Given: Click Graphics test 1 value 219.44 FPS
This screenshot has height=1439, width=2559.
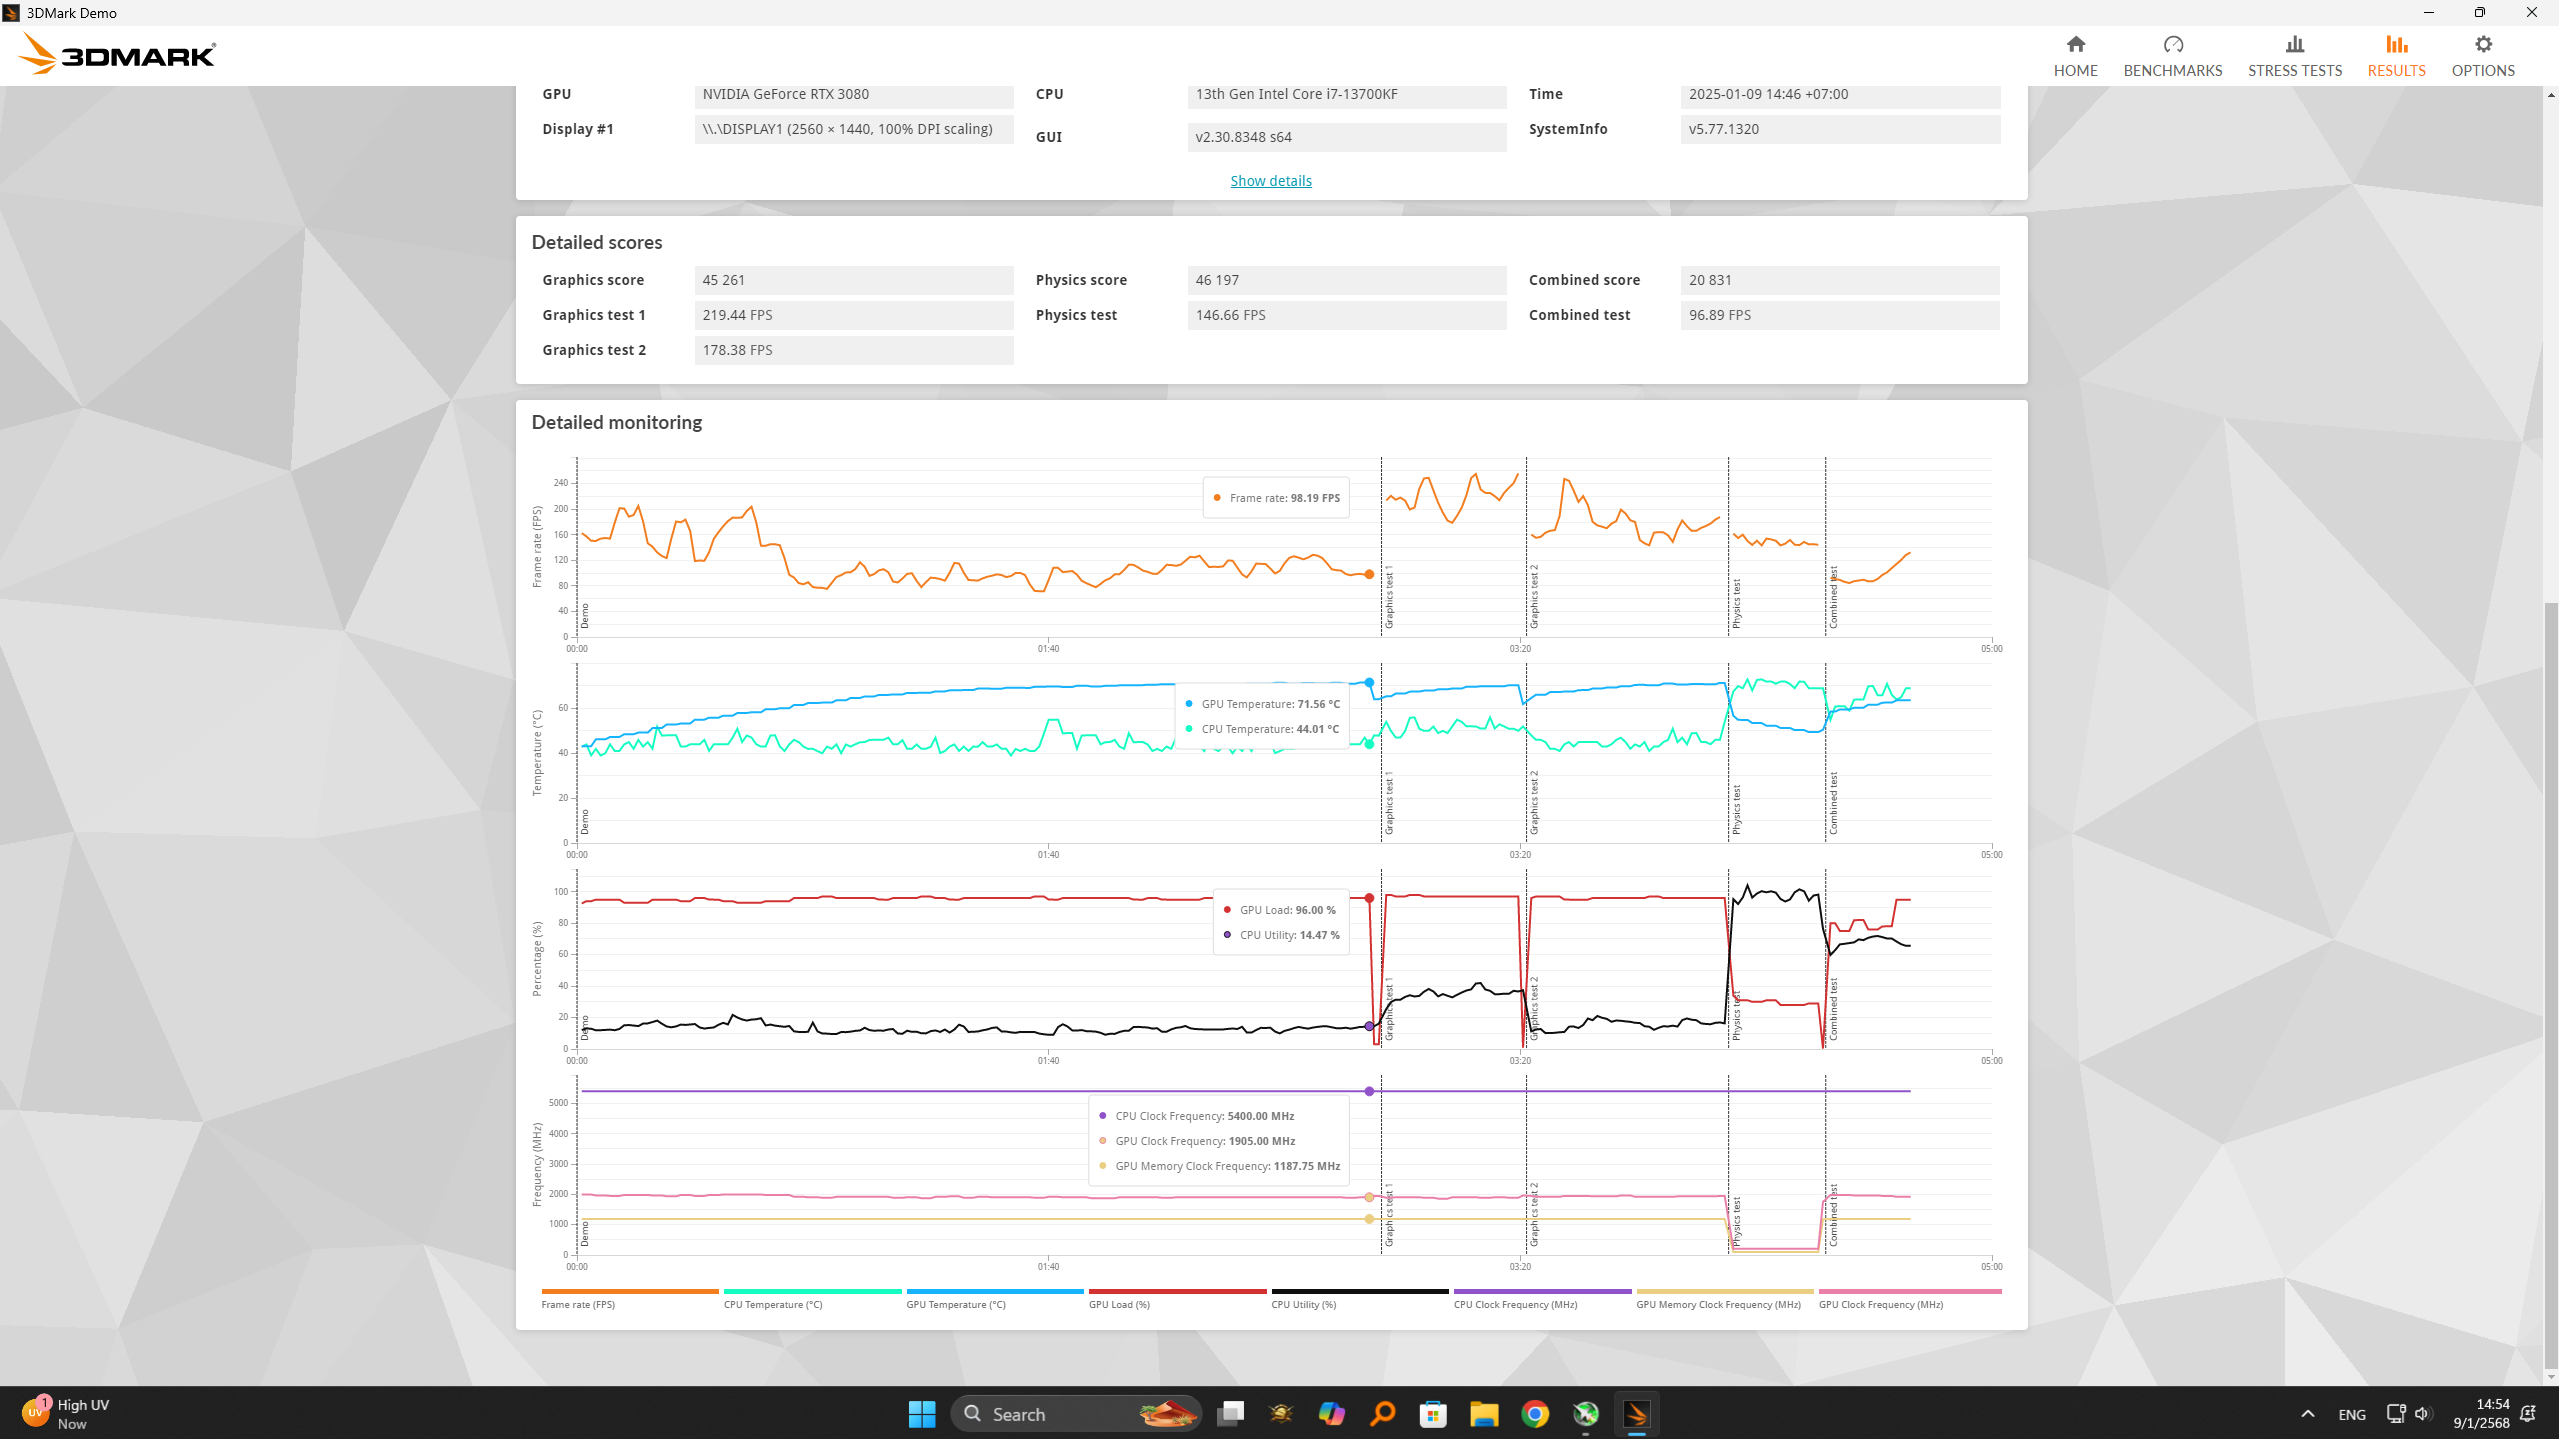Looking at the screenshot, I should [853, 315].
